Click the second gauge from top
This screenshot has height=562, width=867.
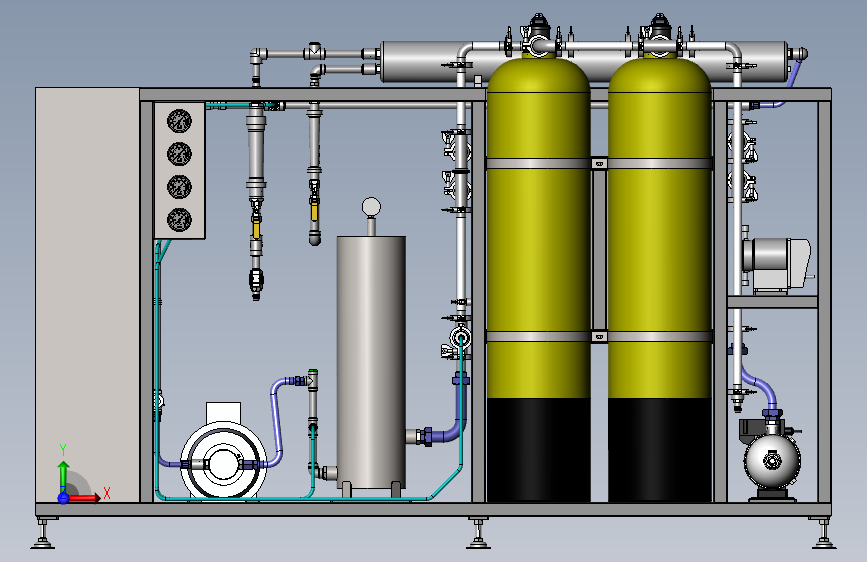pyautogui.click(x=179, y=154)
